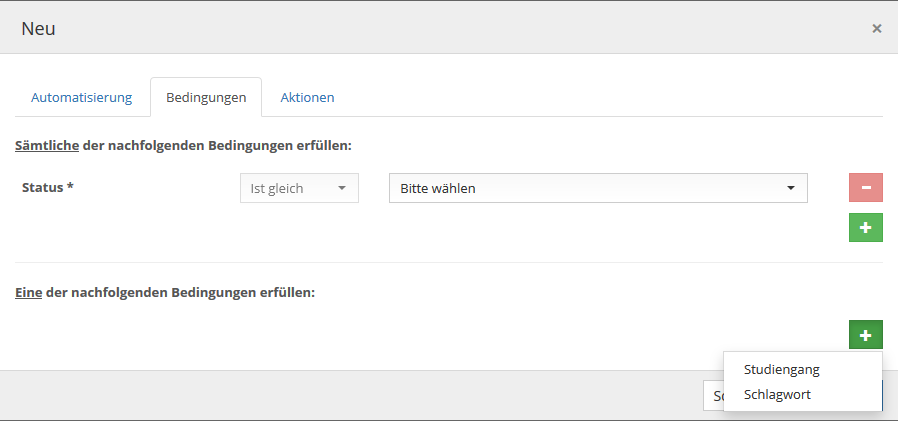Click the underlined word Eine
The image size is (898, 421).
28,293
